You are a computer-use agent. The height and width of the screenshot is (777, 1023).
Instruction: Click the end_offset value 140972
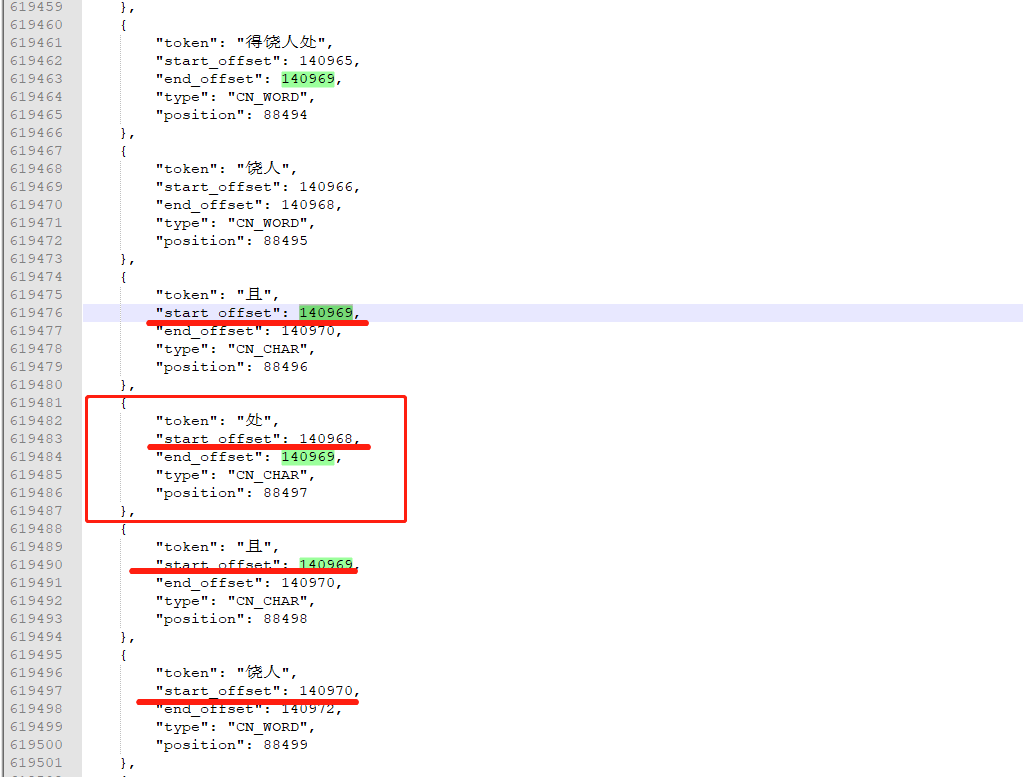308,709
